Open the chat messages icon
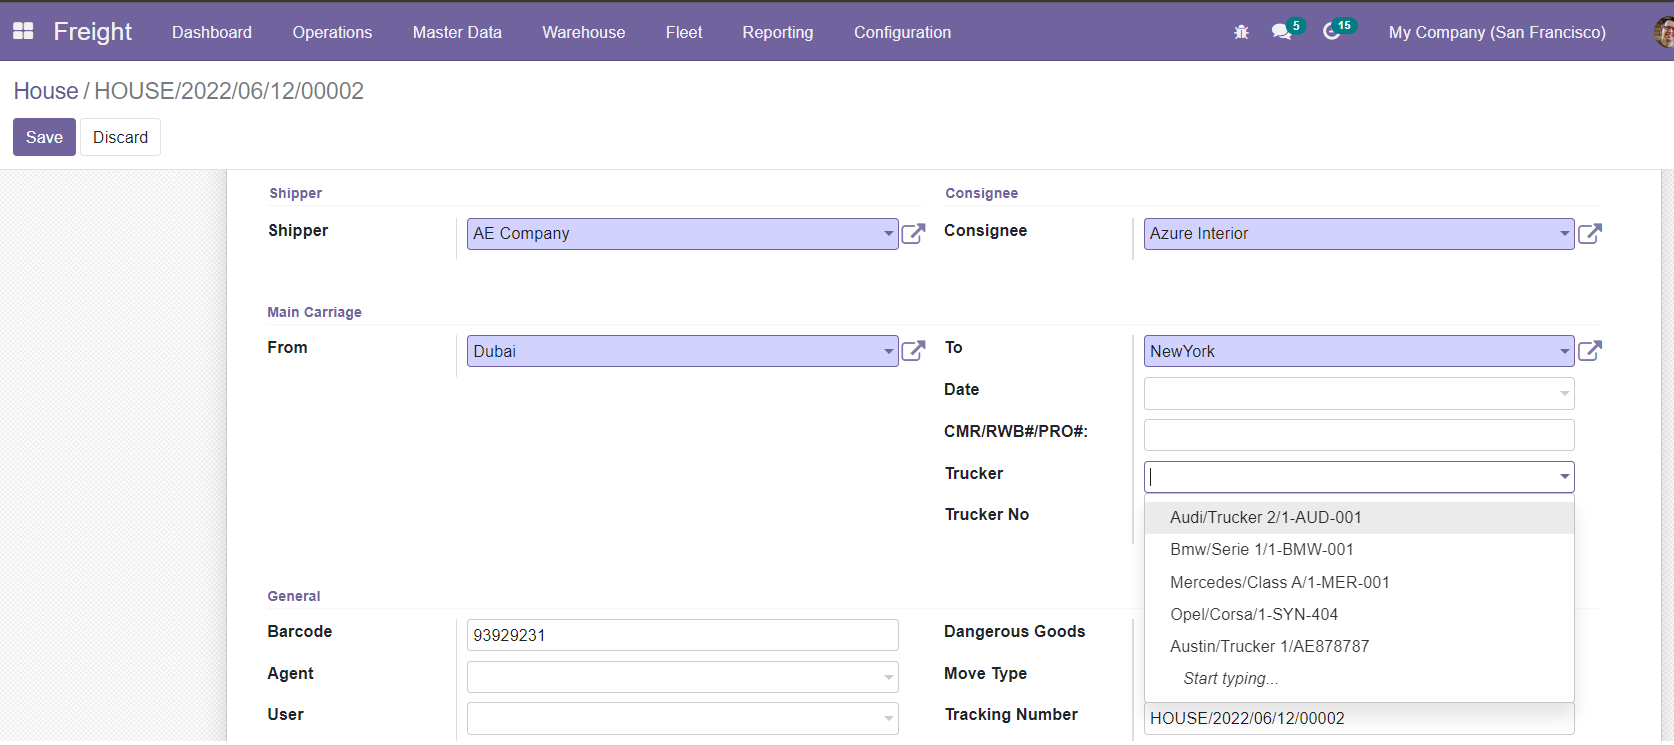Screen dimensions: 1674x745 1281,32
